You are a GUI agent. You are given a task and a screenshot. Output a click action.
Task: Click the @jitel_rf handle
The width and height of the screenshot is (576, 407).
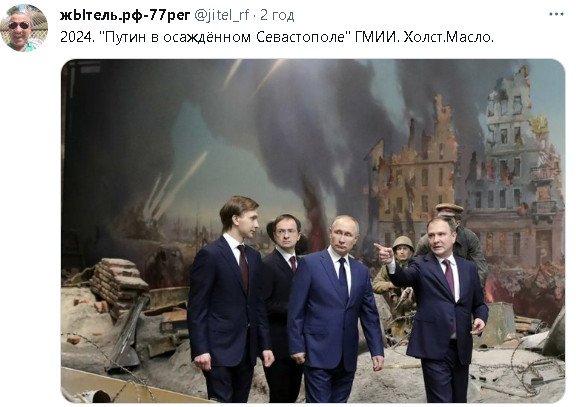click(221, 15)
